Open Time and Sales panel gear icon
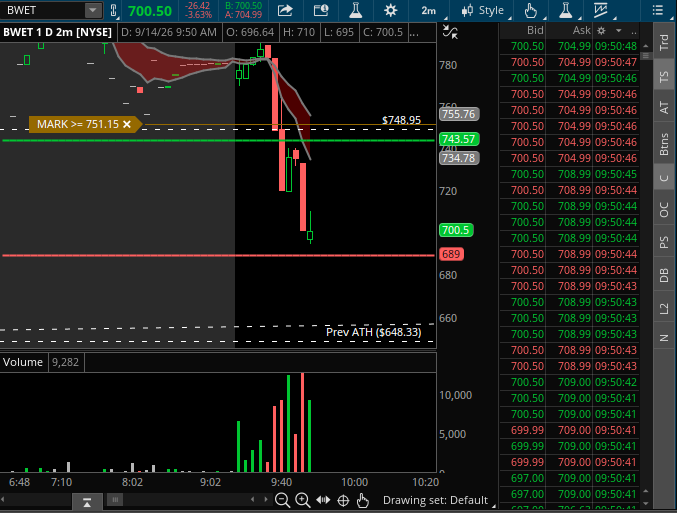This screenshot has height=513, width=677. 601,31
